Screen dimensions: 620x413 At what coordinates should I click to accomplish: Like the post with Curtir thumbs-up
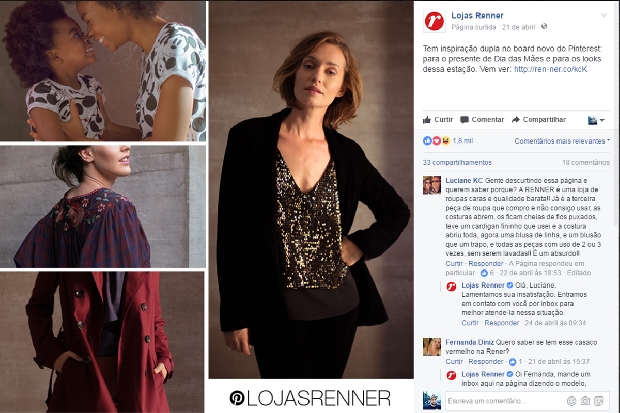438,119
